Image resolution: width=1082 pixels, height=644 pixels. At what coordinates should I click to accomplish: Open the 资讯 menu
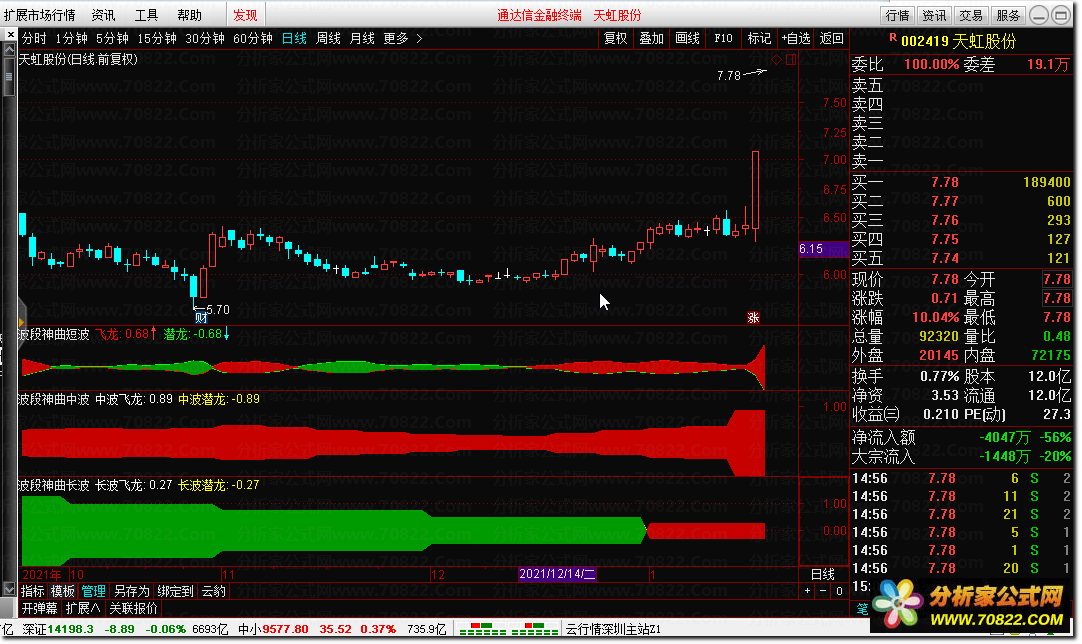(104, 14)
